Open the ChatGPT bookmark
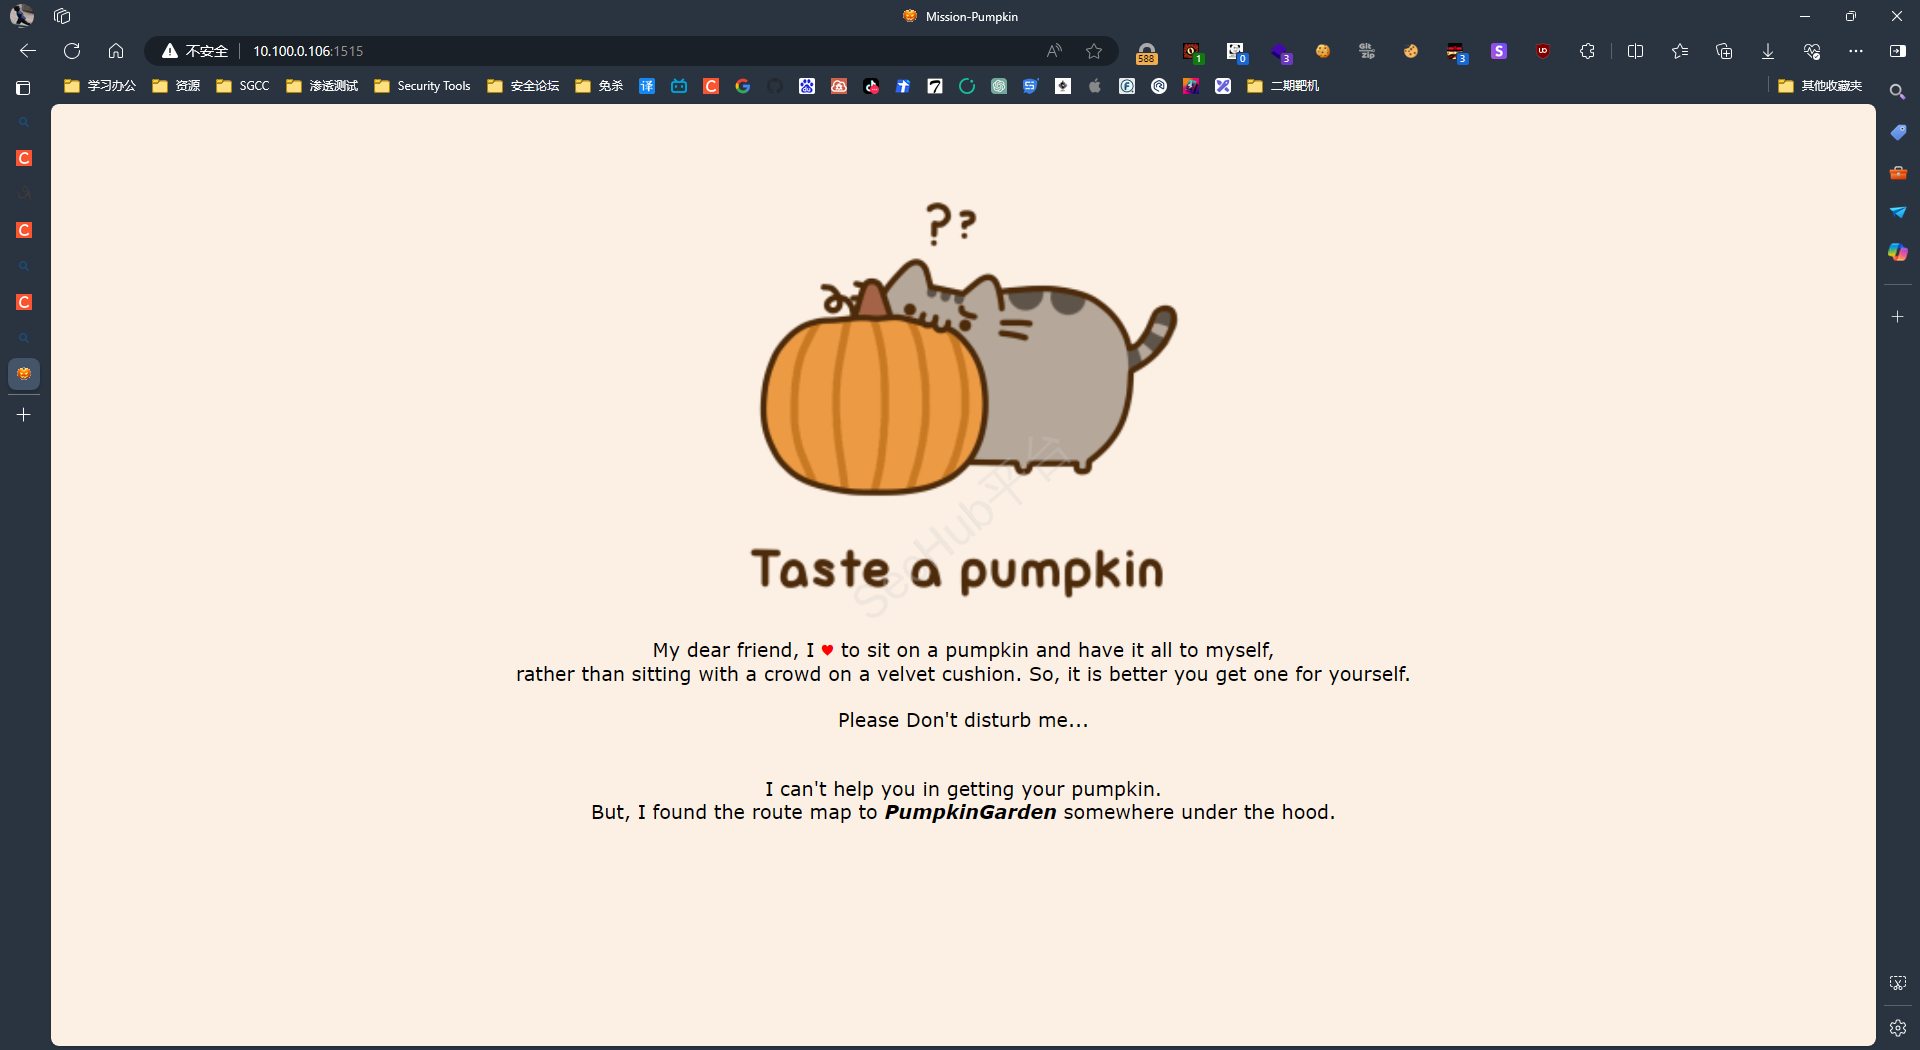This screenshot has width=1920, height=1050. click(x=999, y=86)
